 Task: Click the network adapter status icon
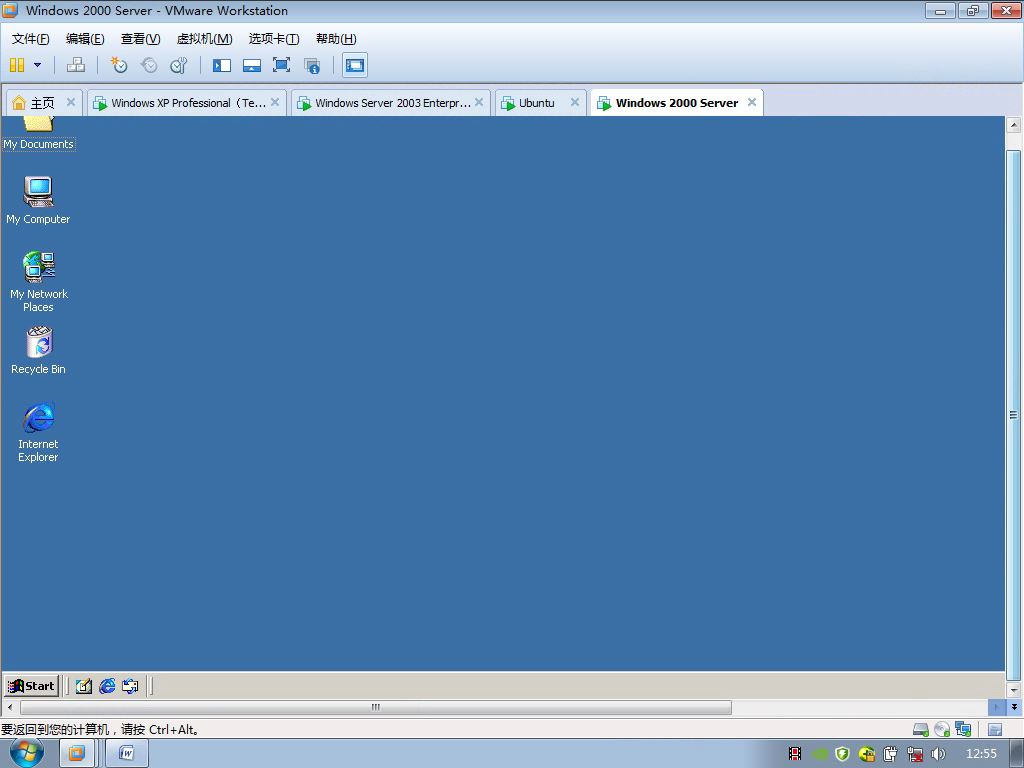(x=963, y=729)
